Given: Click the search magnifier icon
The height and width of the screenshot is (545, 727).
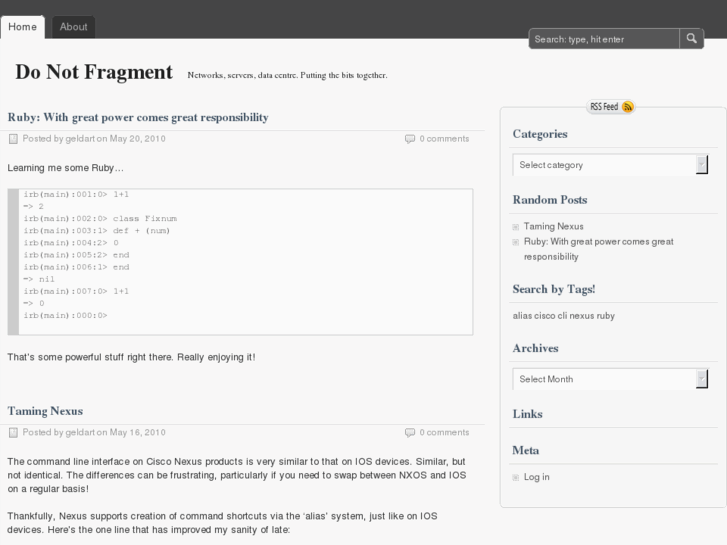Looking at the screenshot, I should tap(692, 39).
